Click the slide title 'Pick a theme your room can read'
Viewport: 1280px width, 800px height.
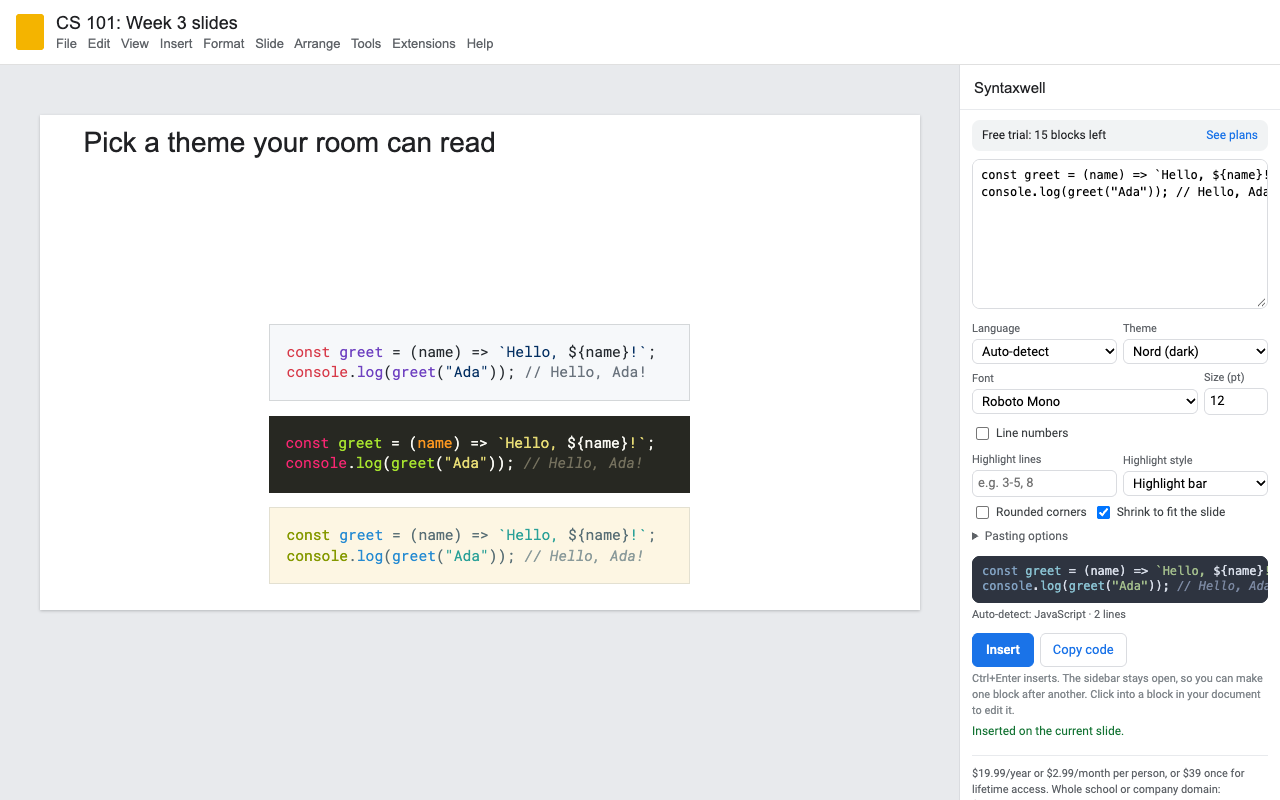click(x=290, y=143)
